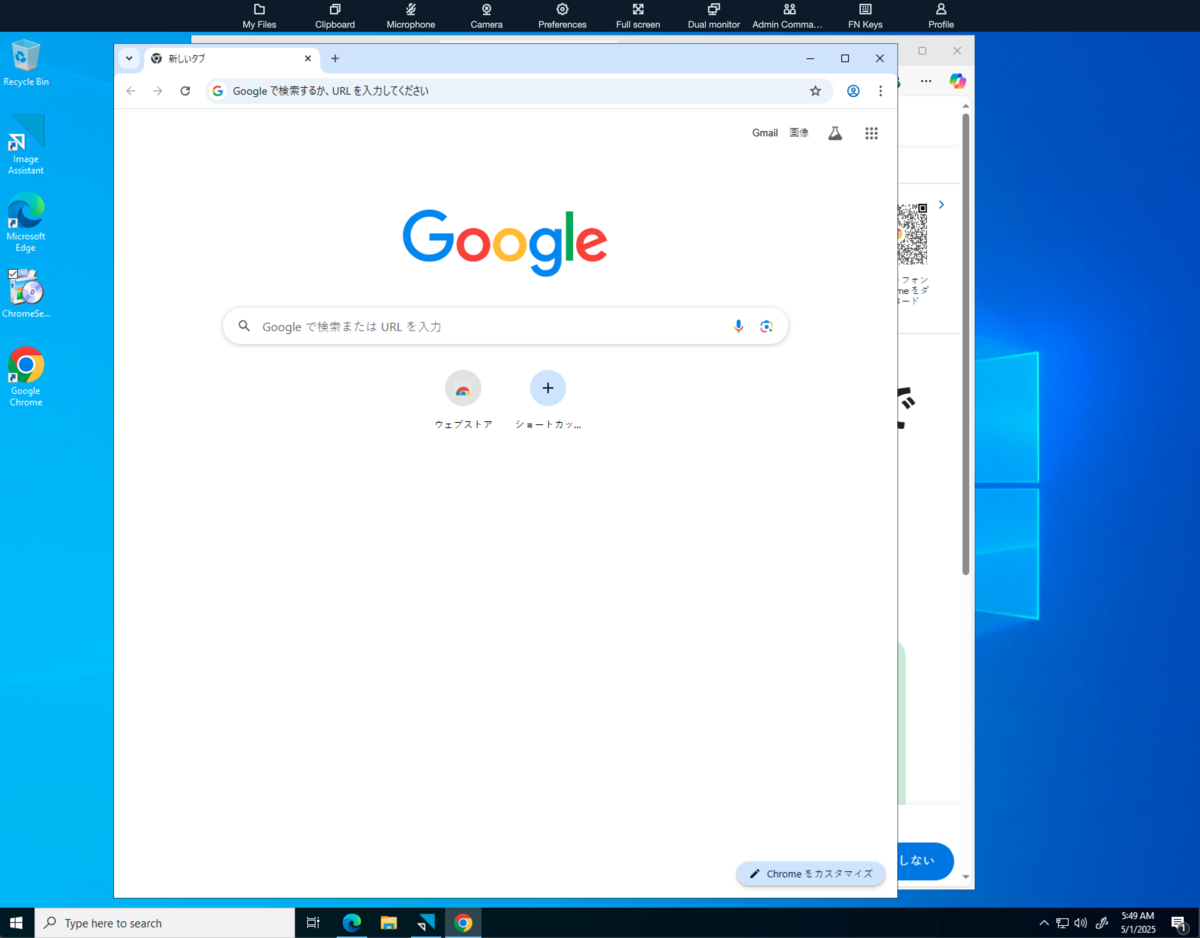
Task: Open Profile in the top toolbar
Action: 941,15
